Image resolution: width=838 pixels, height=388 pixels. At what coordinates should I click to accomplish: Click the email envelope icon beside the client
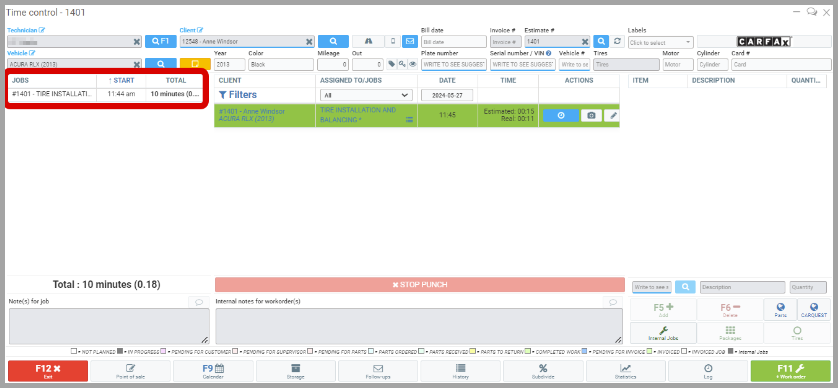[x=410, y=41]
